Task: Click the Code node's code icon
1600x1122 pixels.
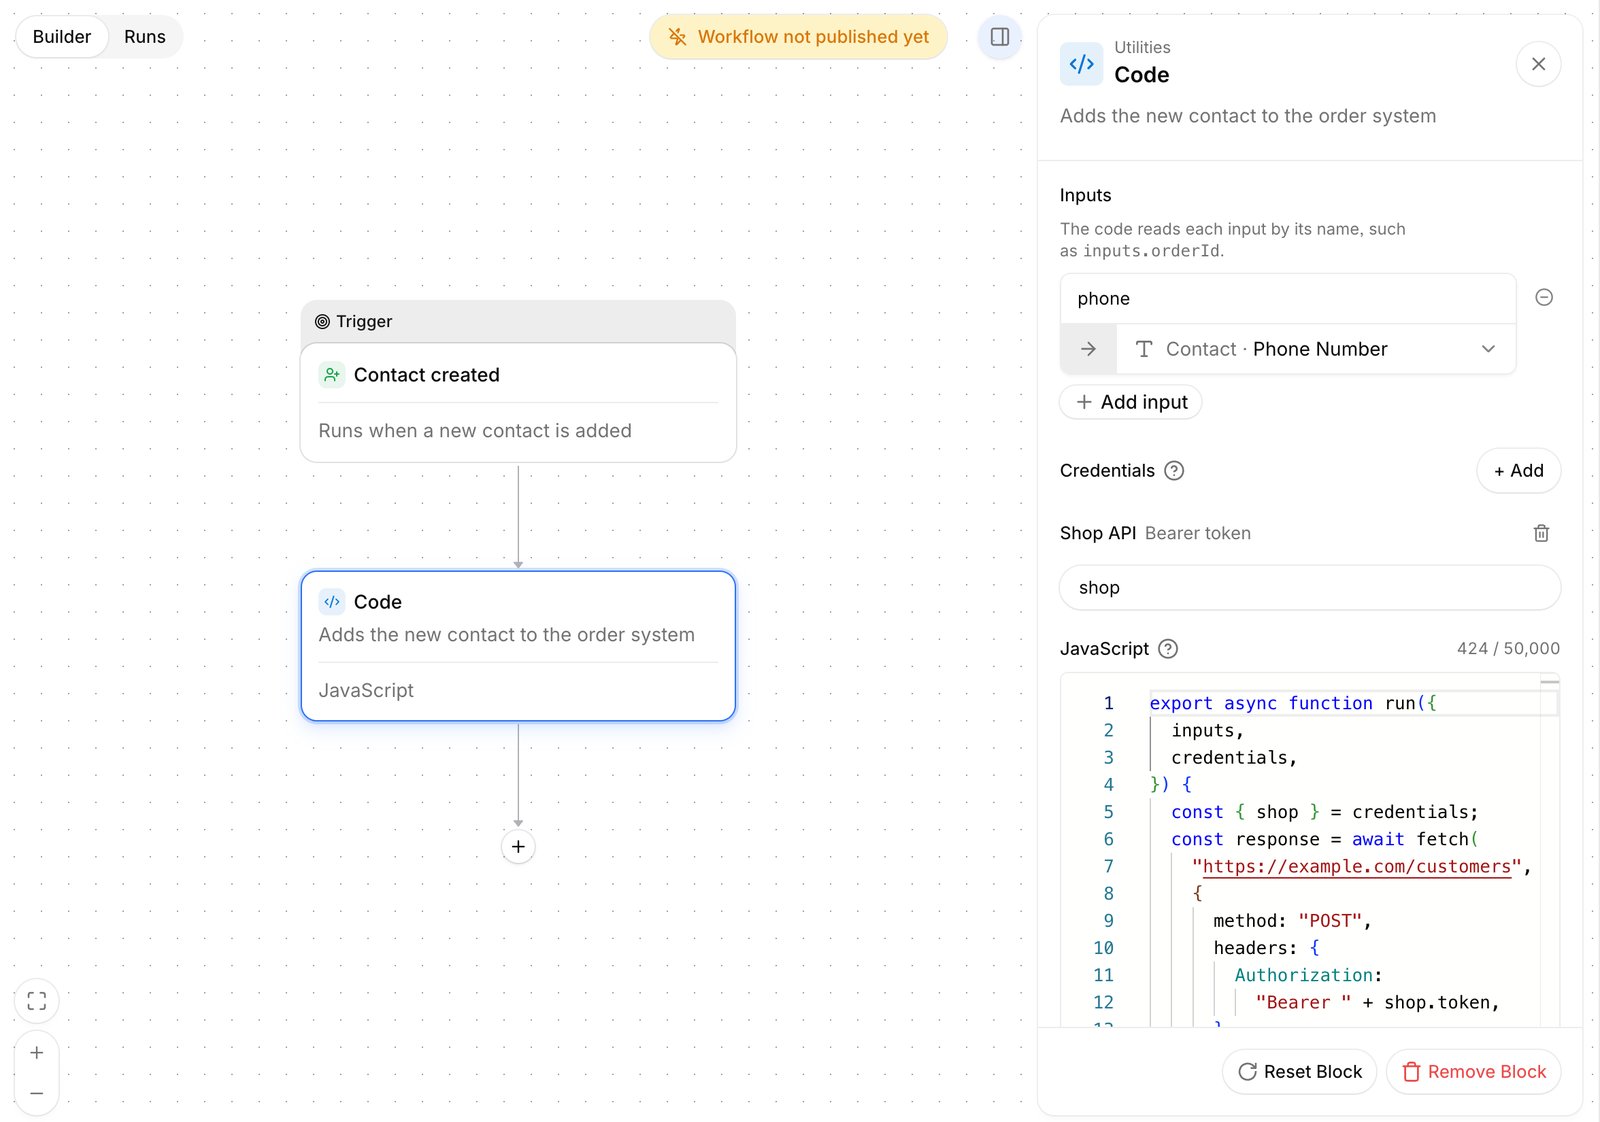Action: click(x=332, y=602)
